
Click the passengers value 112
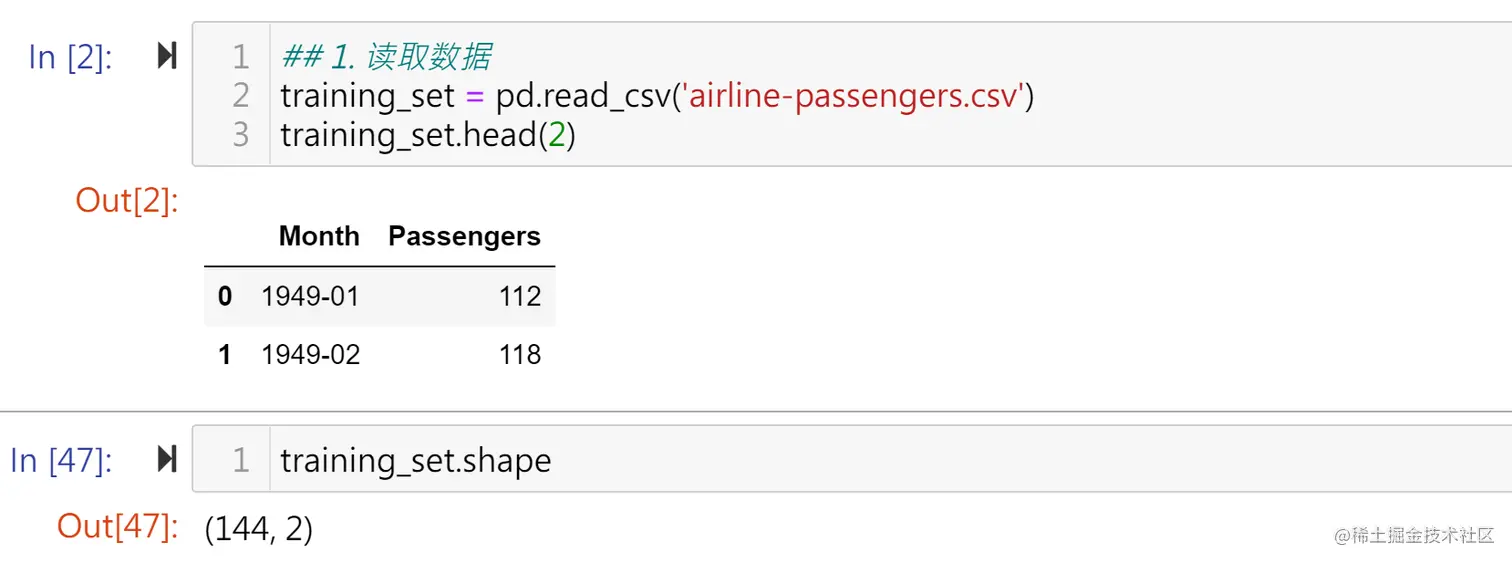point(520,296)
